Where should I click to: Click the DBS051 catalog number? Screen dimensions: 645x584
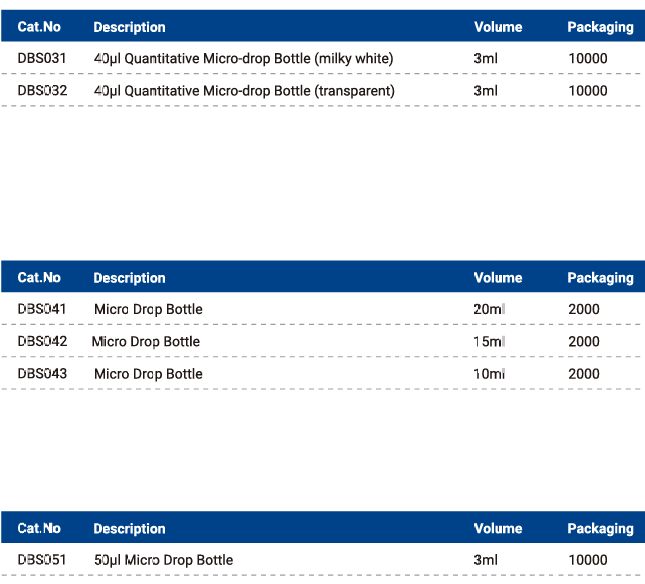pyautogui.click(x=42, y=560)
